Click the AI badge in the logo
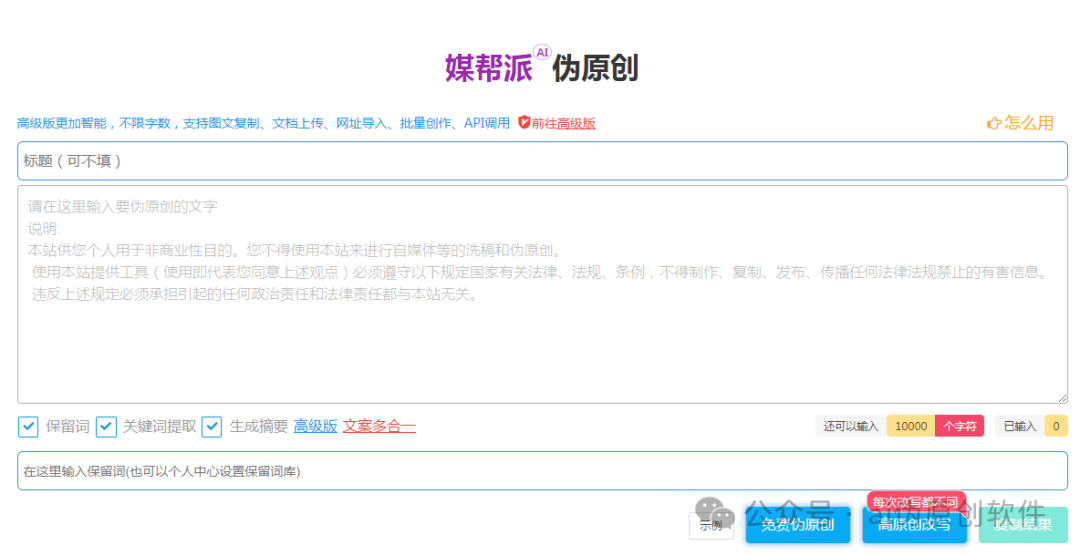1080x556 pixels. (542, 52)
